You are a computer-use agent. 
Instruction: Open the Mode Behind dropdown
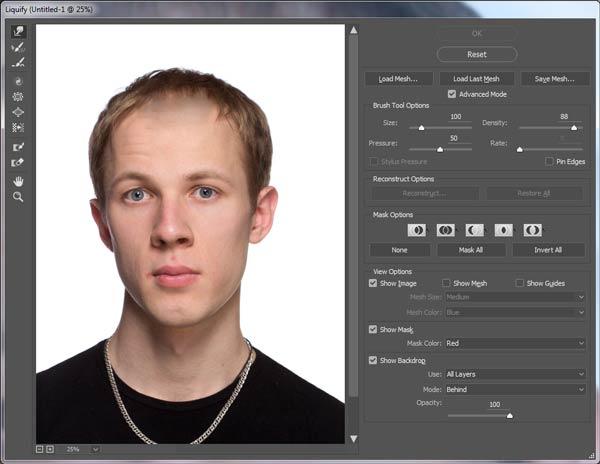pyautogui.click(x=515, y=389)
